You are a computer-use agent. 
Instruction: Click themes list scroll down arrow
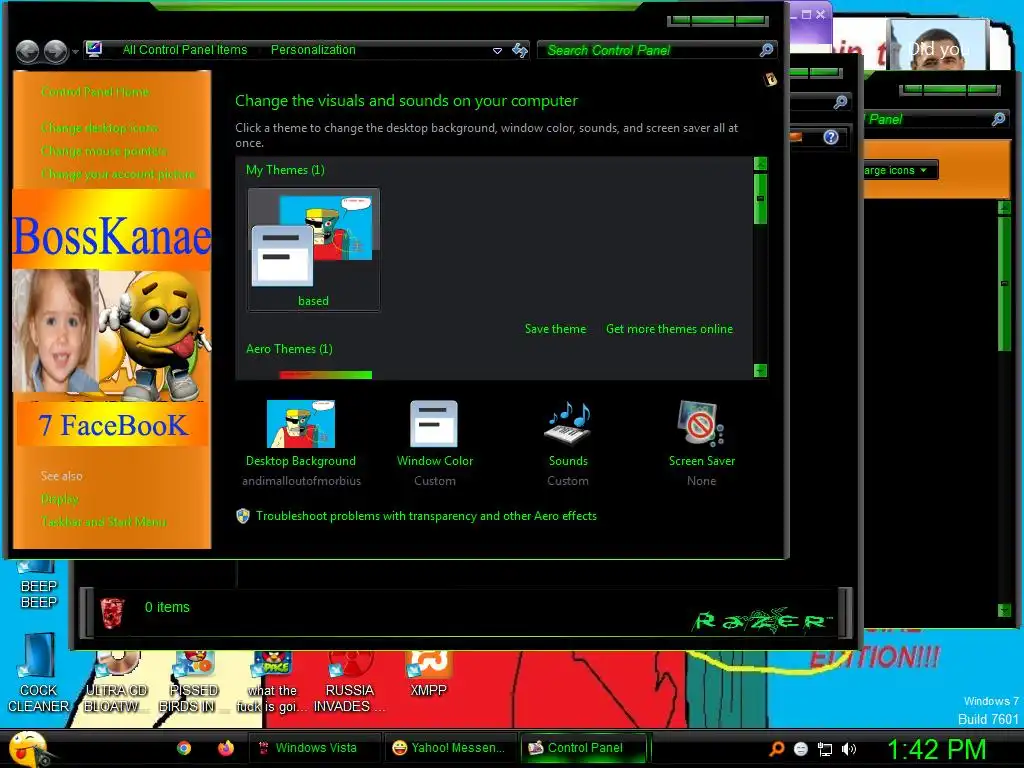(760, 370)
